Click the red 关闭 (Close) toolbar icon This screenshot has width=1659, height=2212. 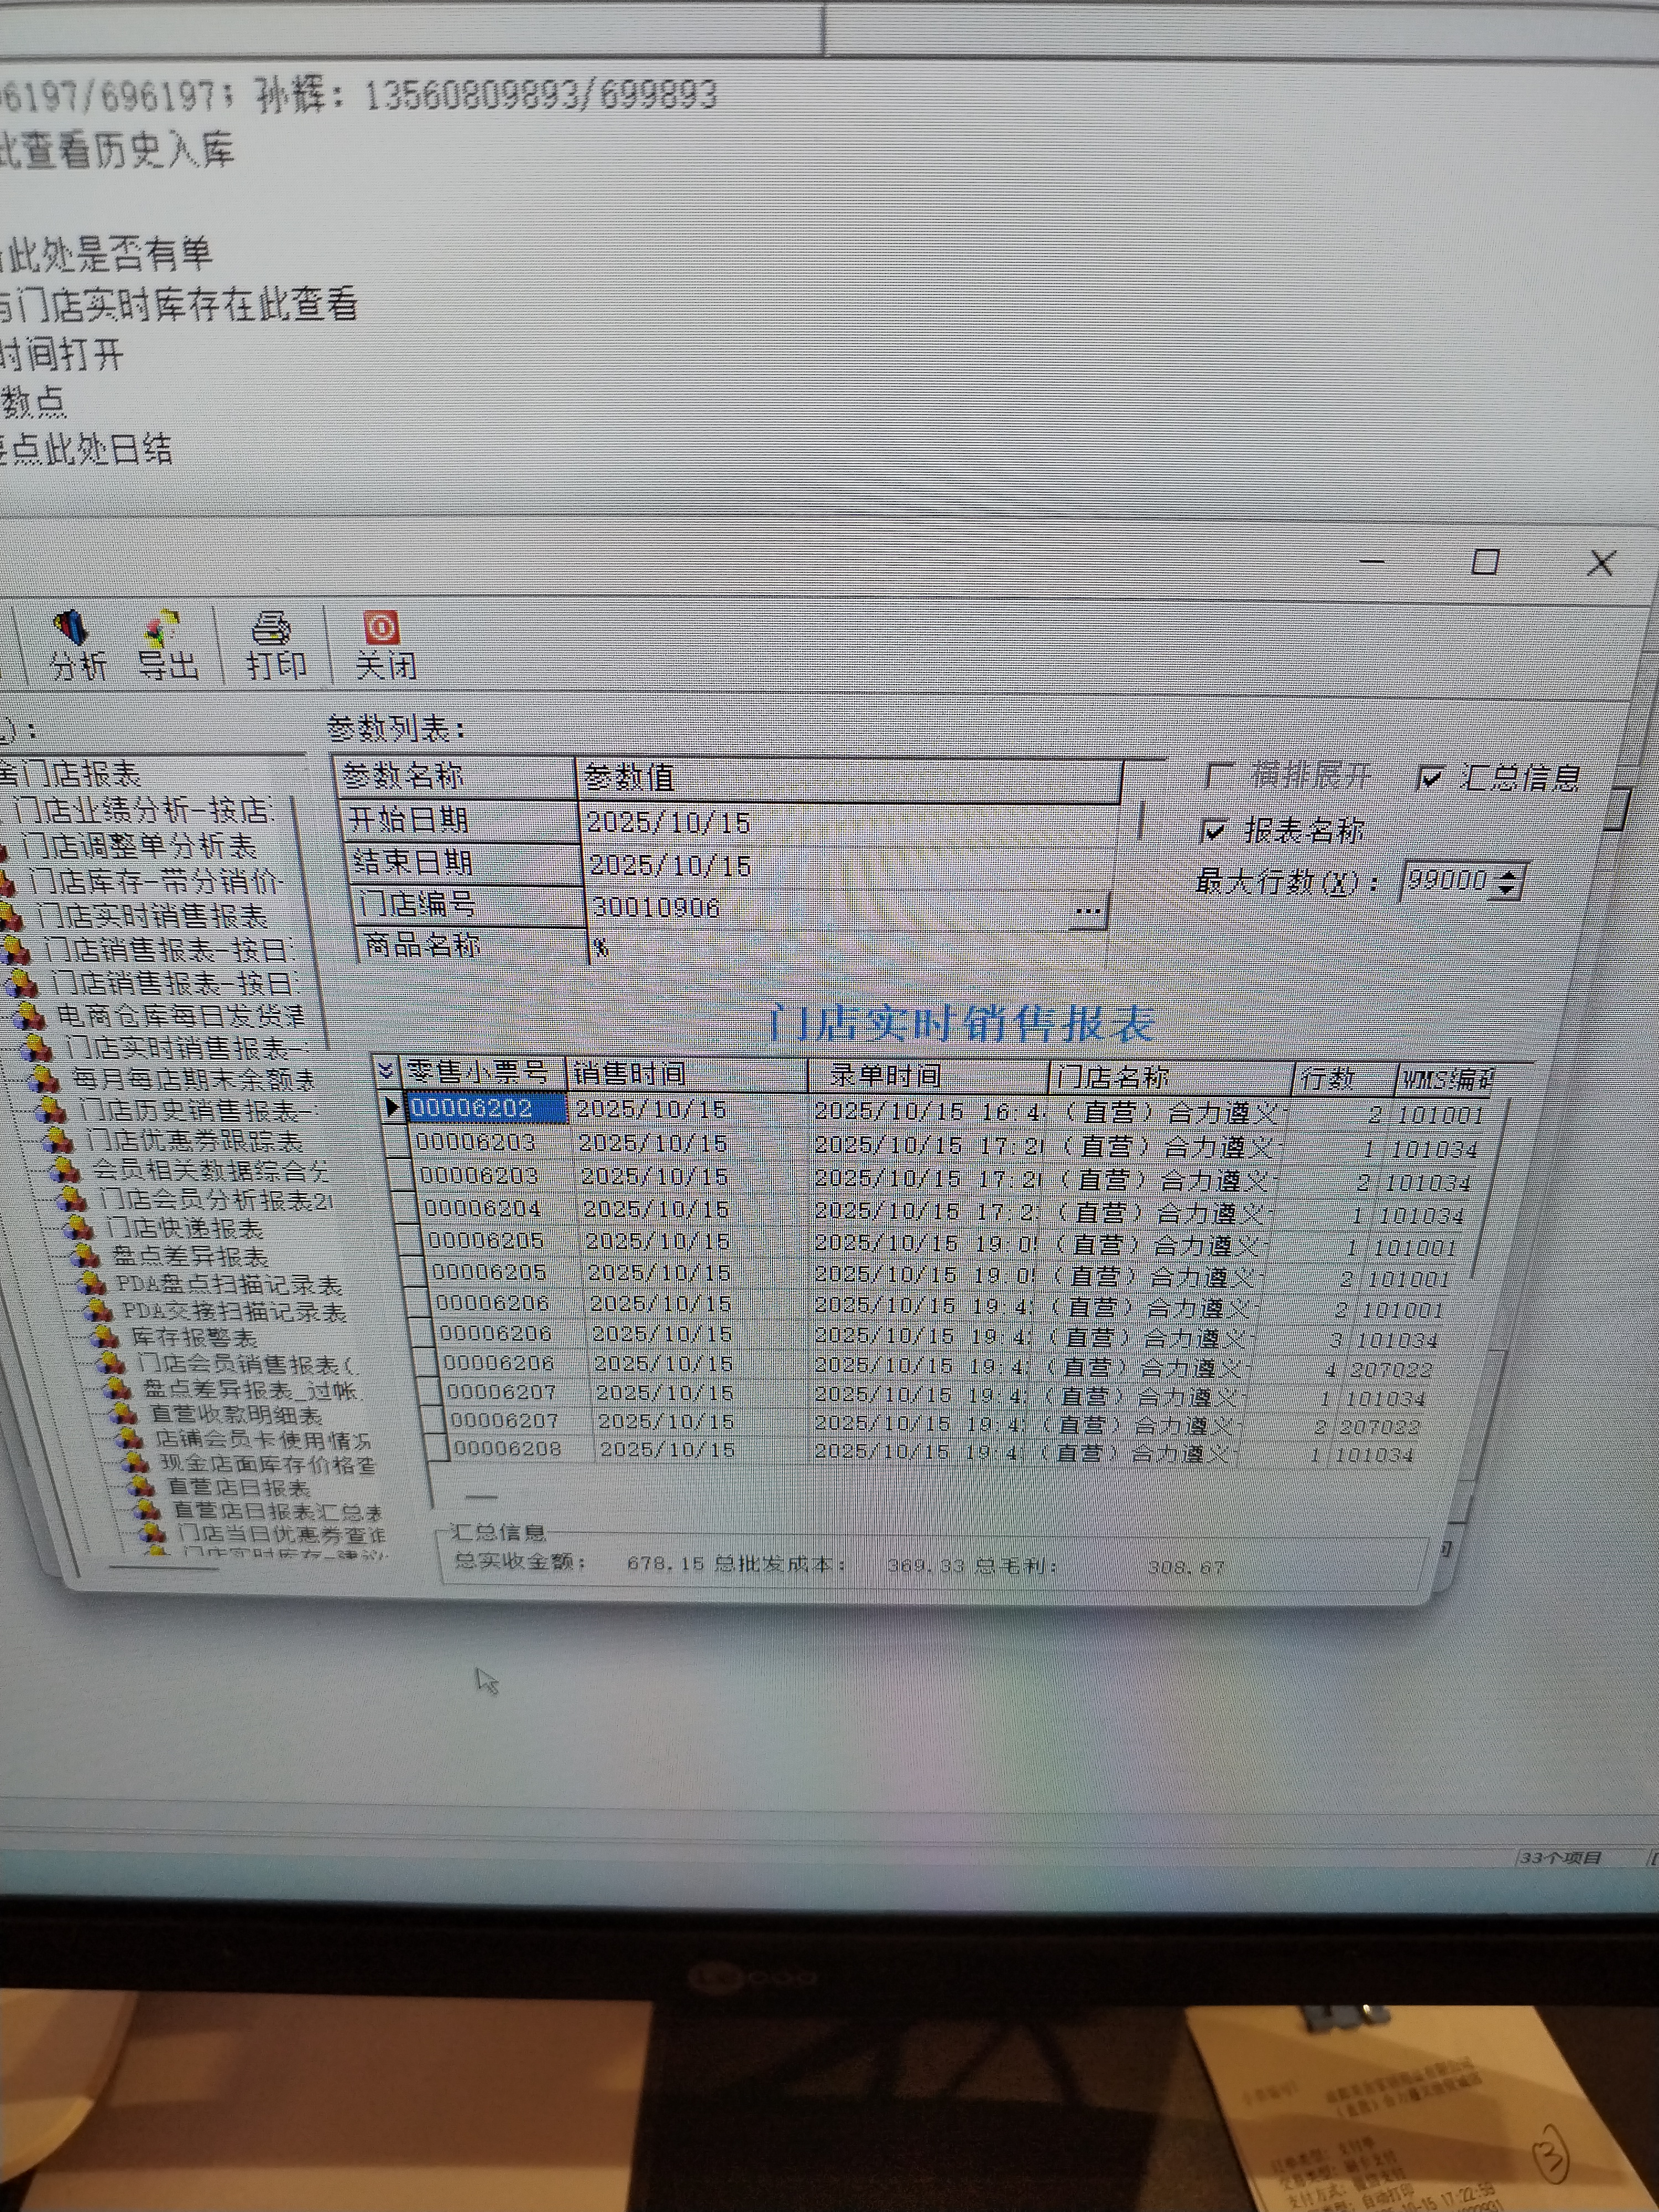pyautogui.click(x=381, y=628)
